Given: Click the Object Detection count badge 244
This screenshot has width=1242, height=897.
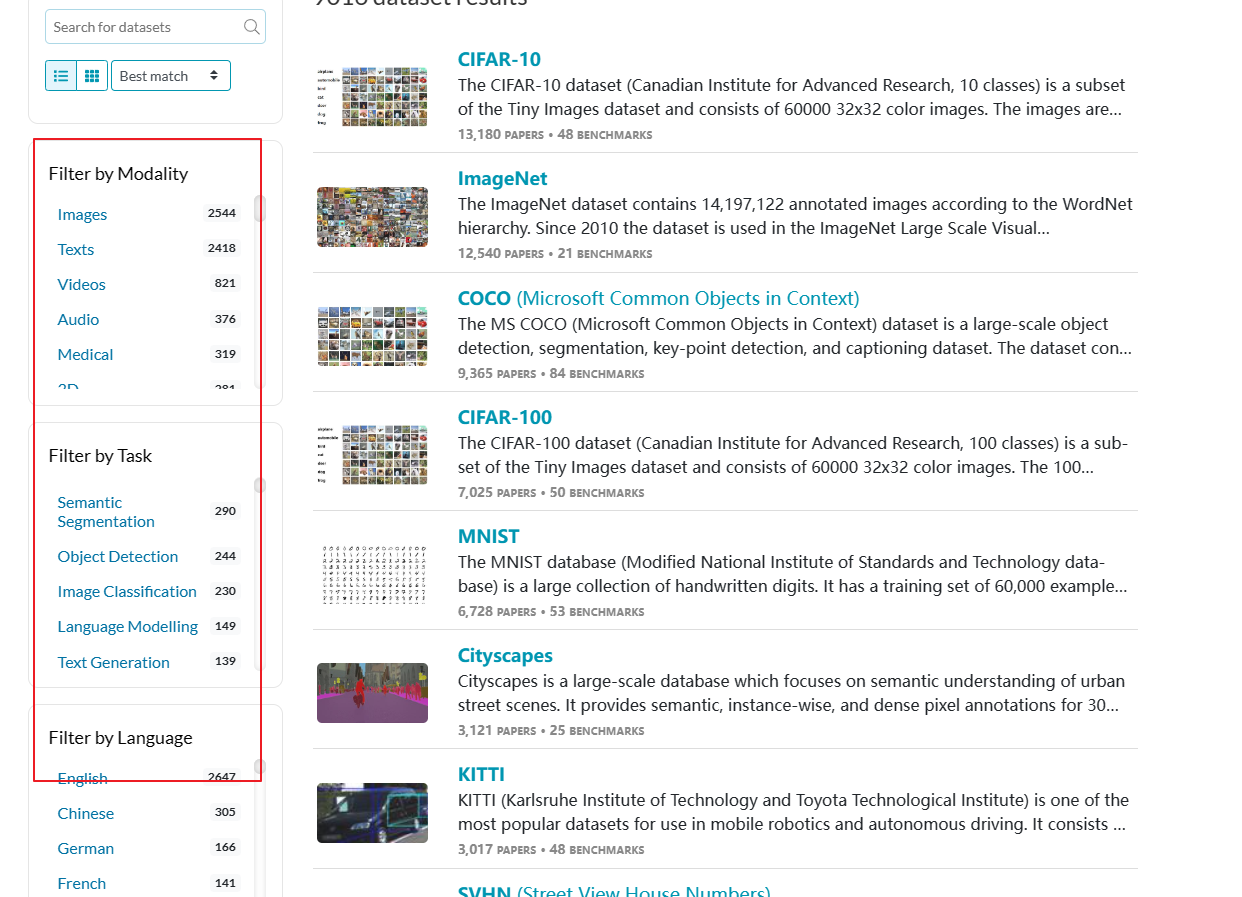Looking at the screenshot, I should coord(225,555).
